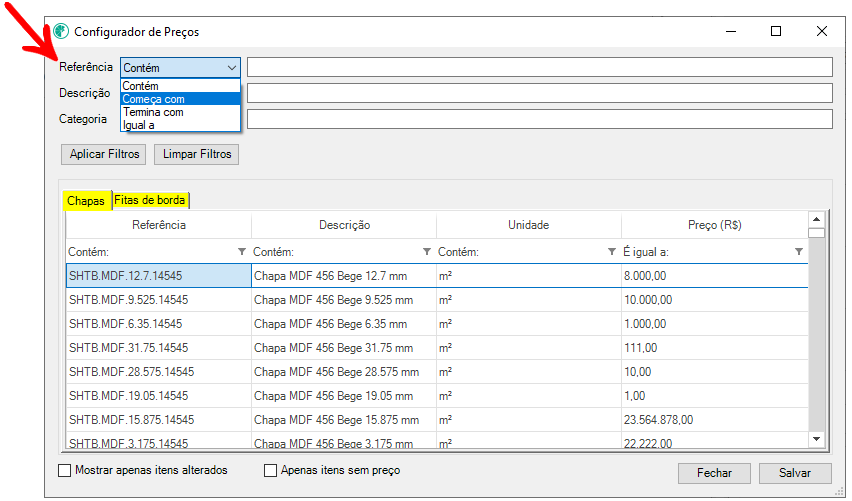
Task: Collapse the Referência filter combo box
Action: 231,67
